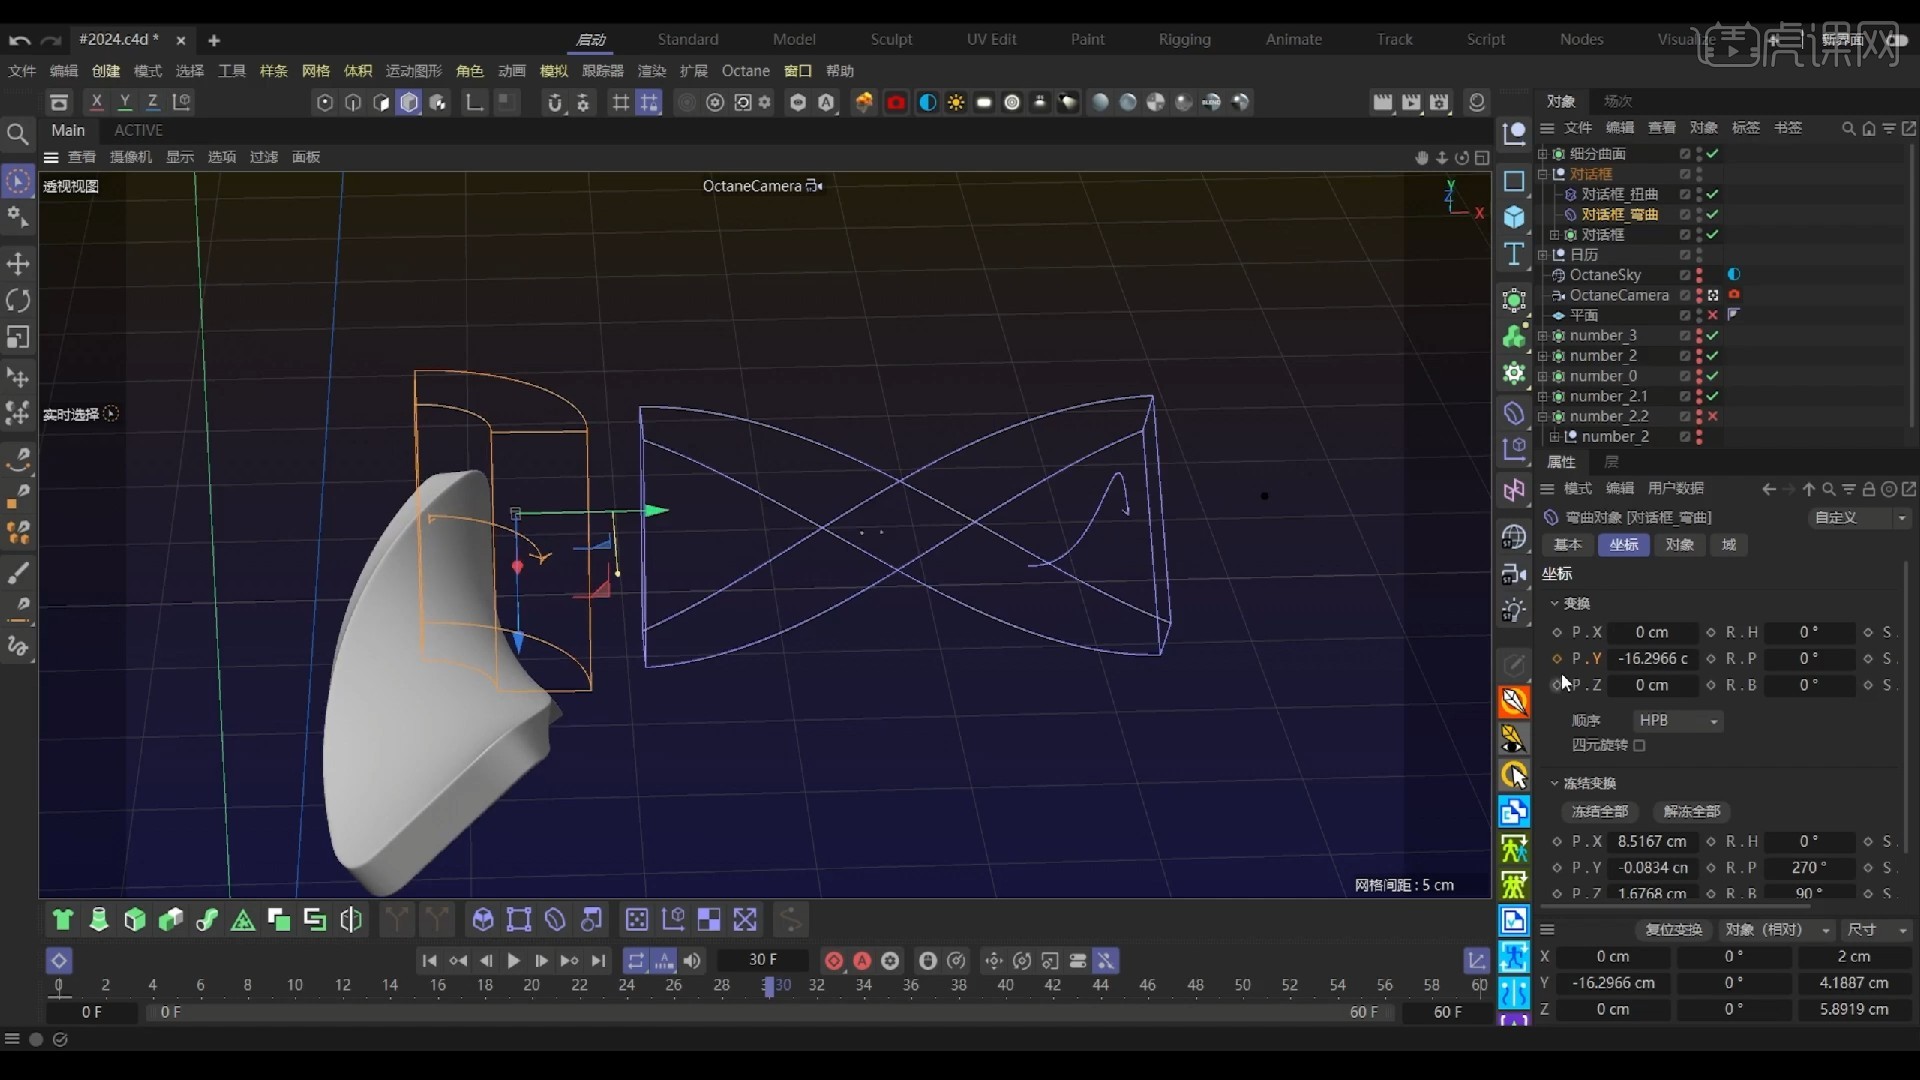Open the Octane menu
This screenshot has height=1080, width=1920.
pyautogui.click(x=746, y=71)
